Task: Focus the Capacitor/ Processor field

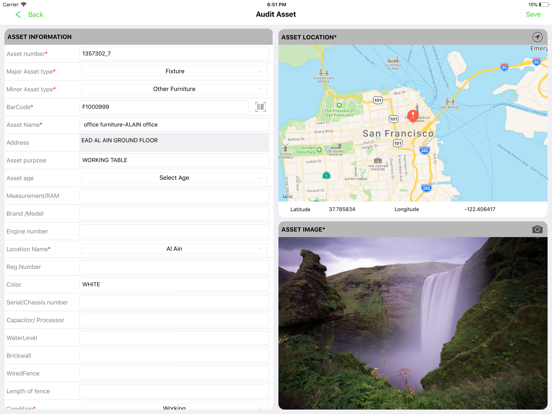Action: point(174,320)
